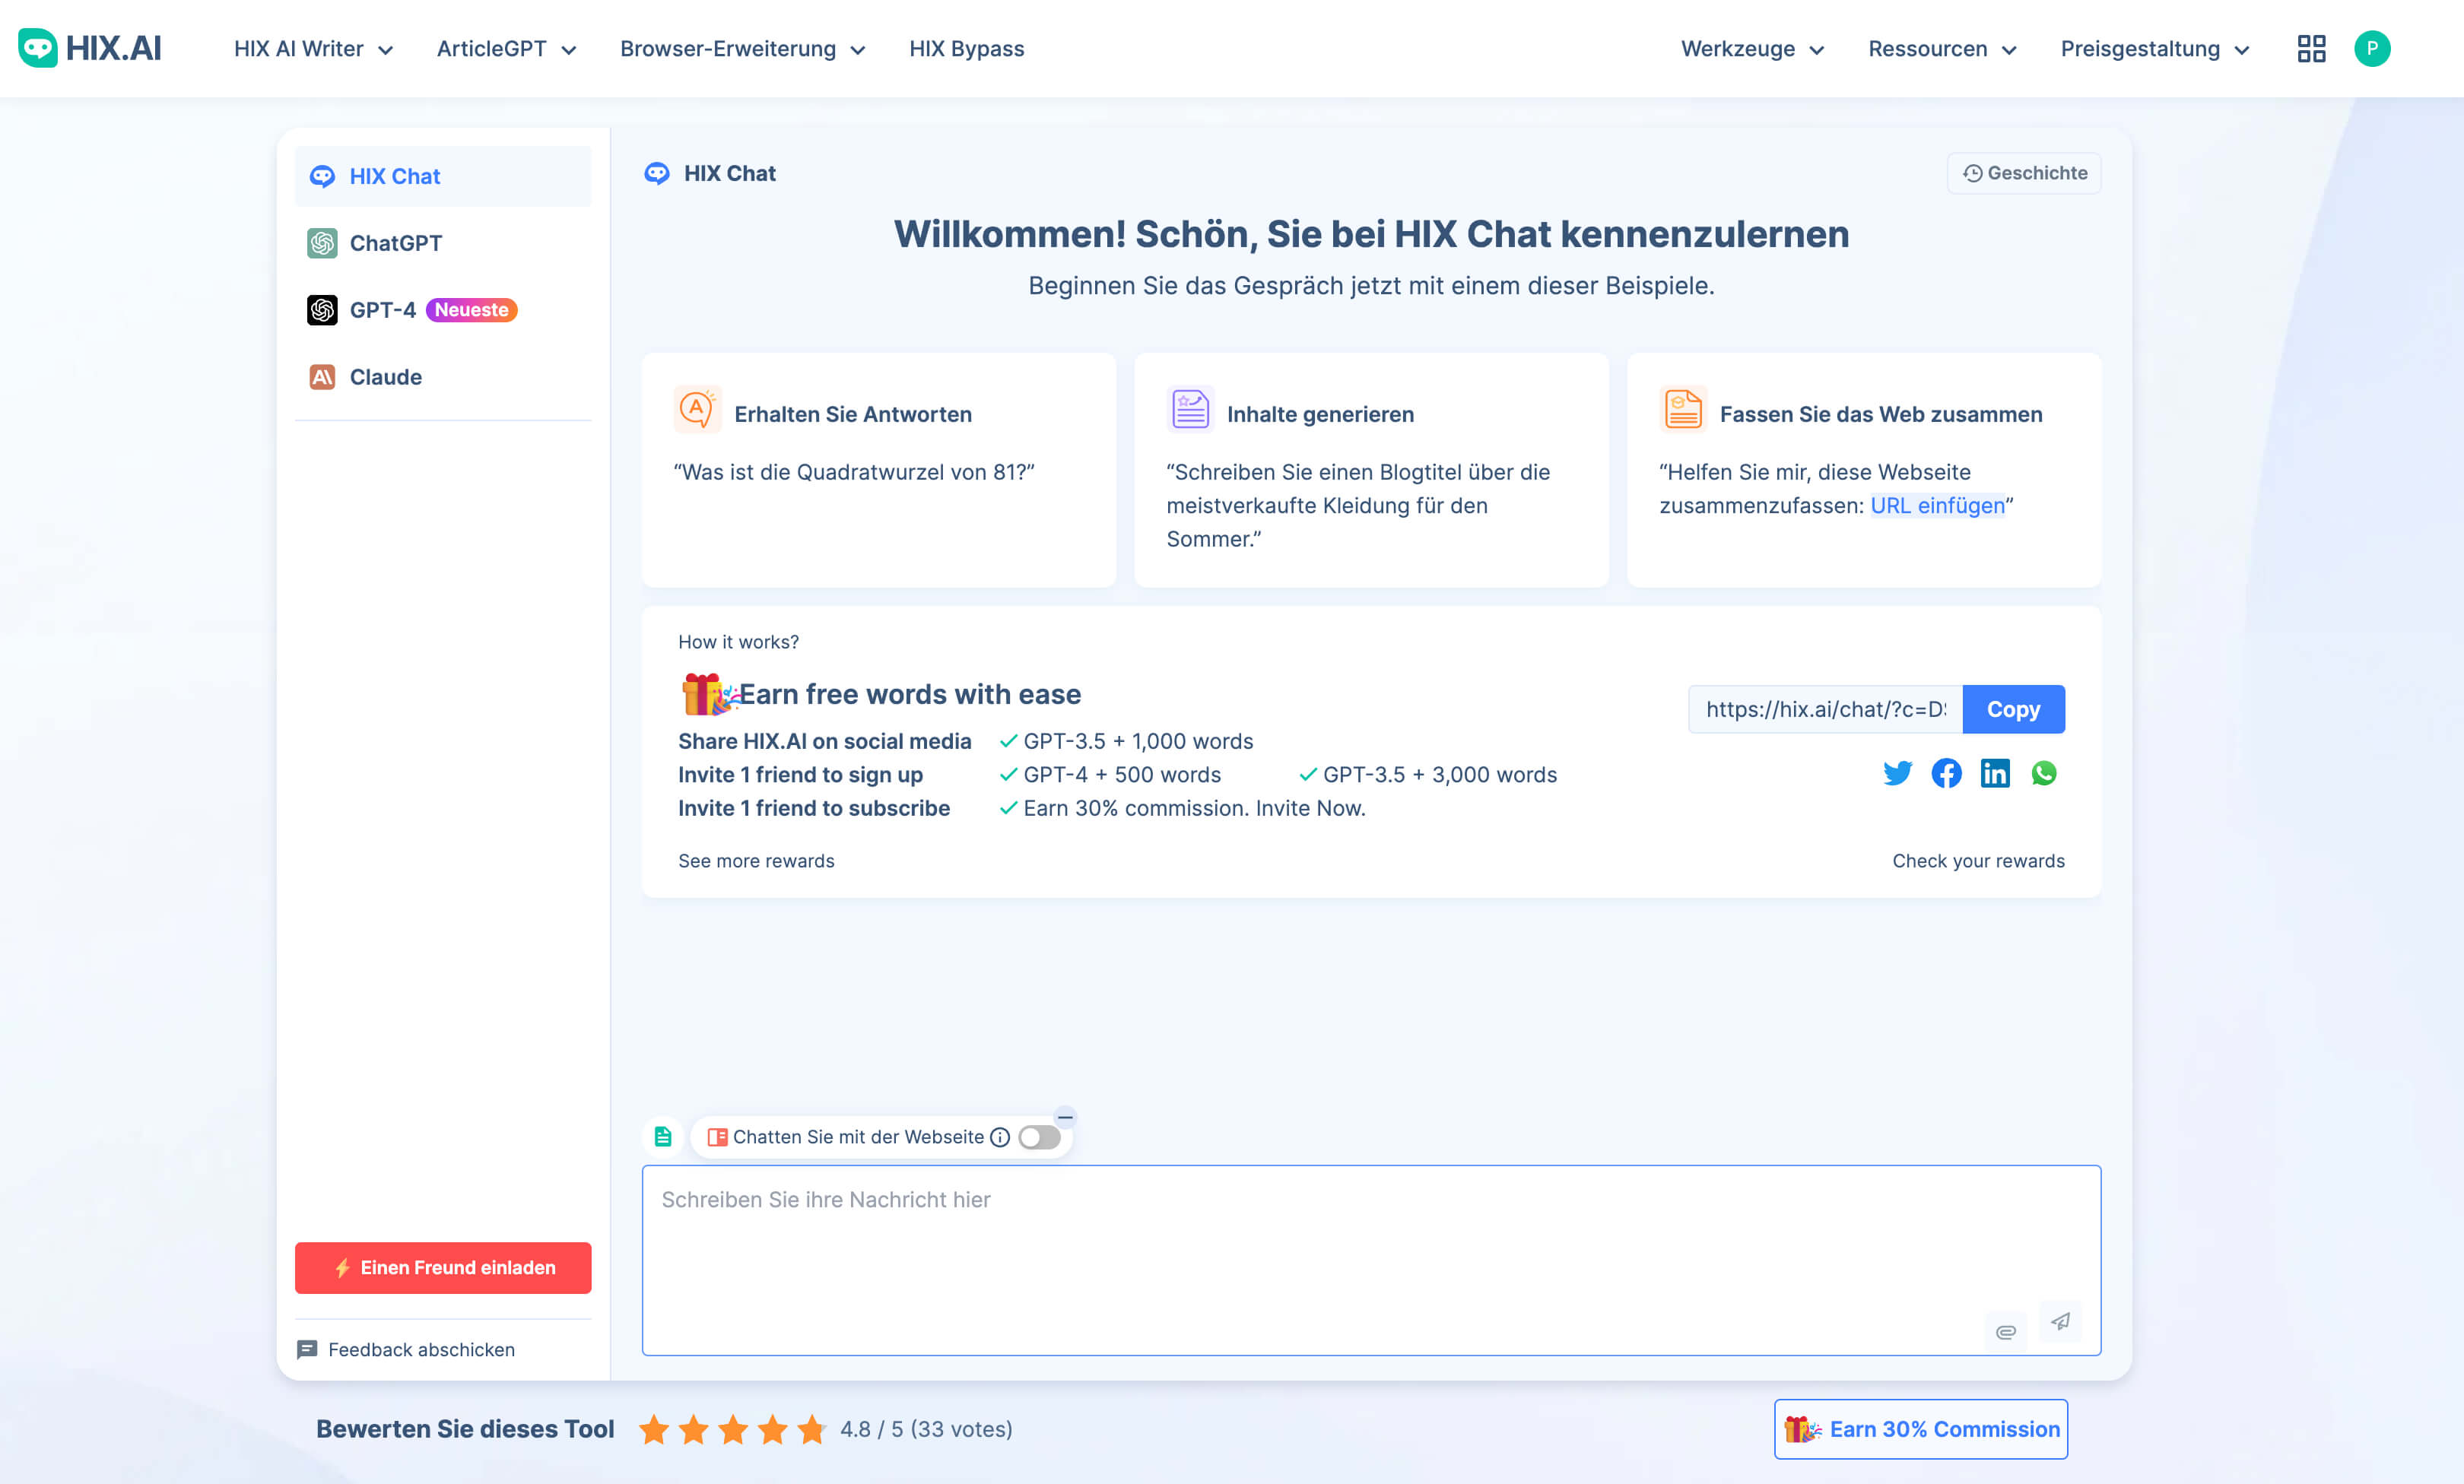Share on Facebook icon

pyautogui.click(x=1946, y=773)
